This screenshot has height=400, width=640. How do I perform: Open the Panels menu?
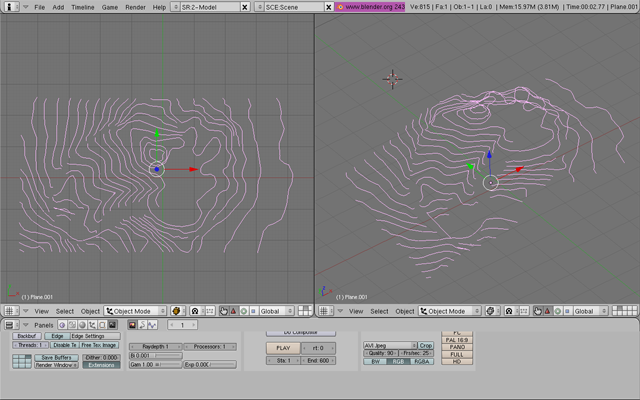pyautogui.click(x=44, y=325)
